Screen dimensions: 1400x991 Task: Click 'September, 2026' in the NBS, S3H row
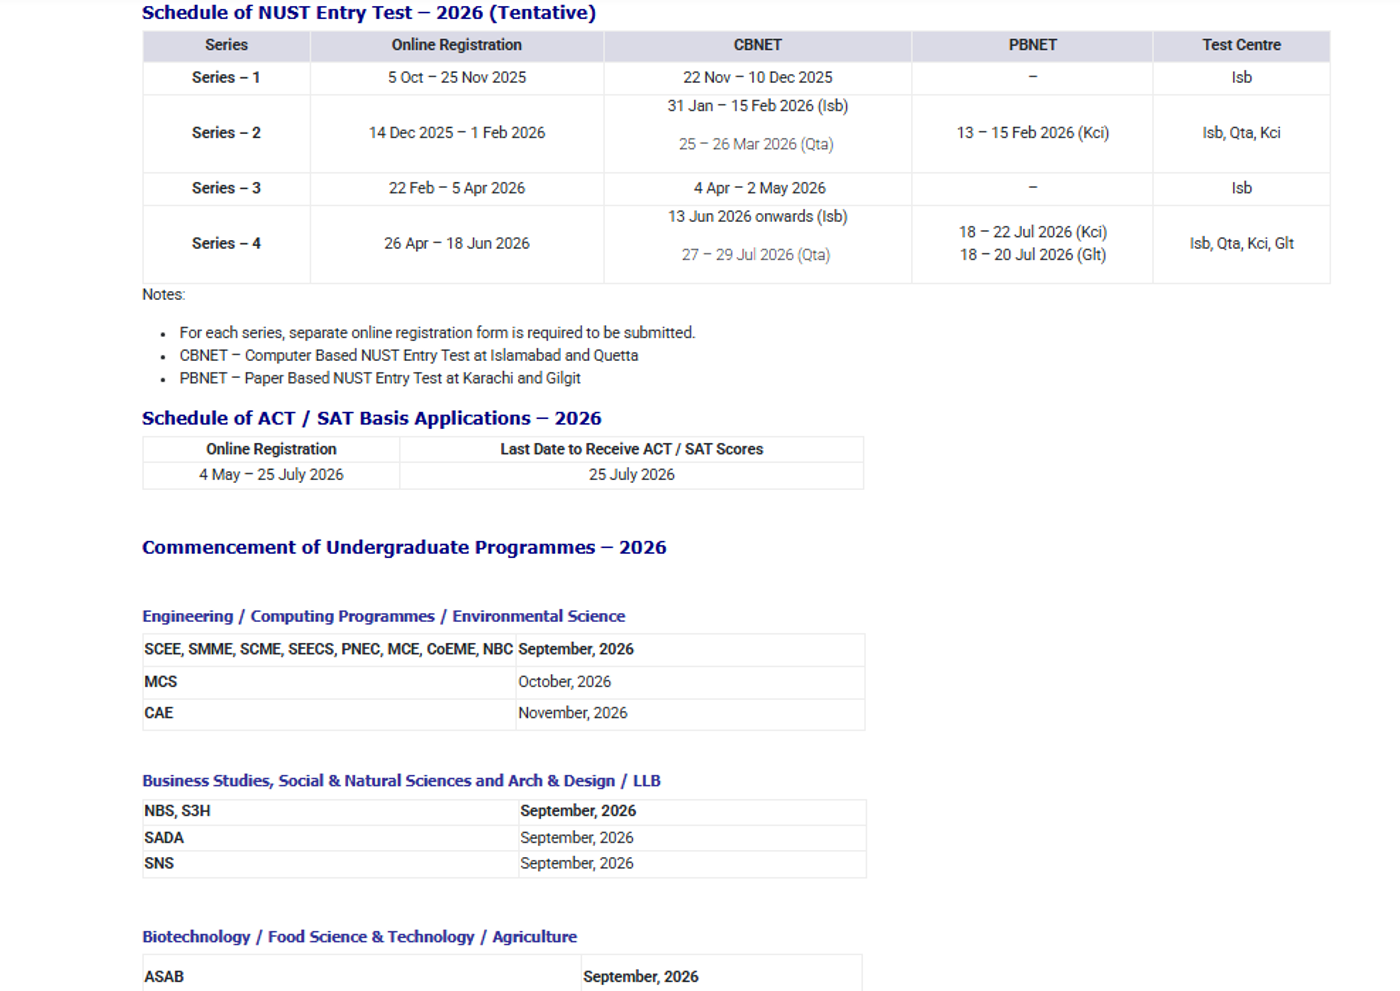click(578, 811)
